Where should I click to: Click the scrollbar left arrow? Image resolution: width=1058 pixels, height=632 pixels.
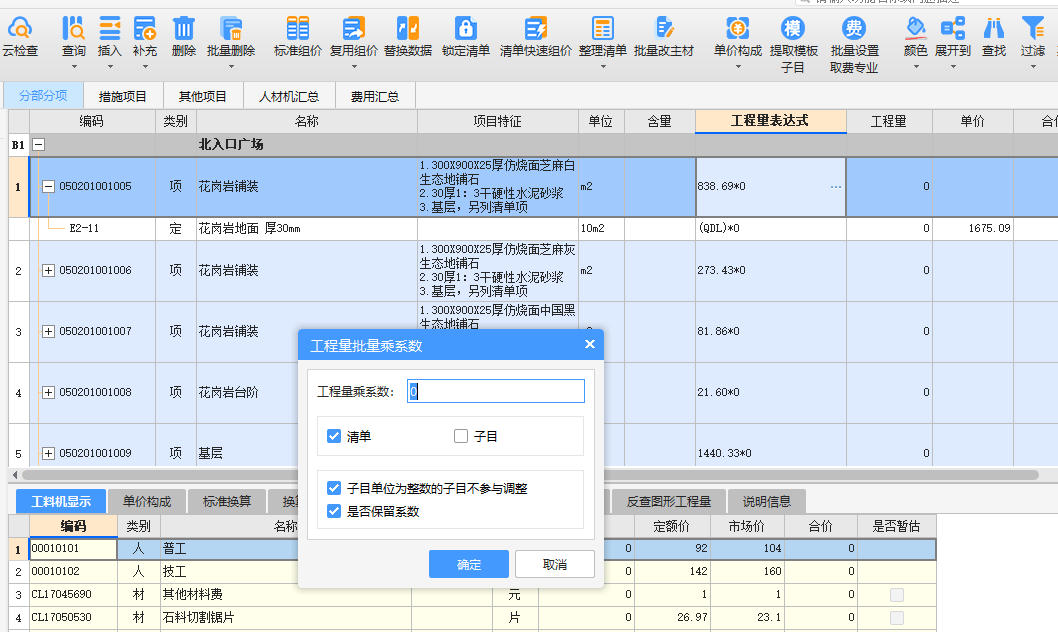(15, 475)
